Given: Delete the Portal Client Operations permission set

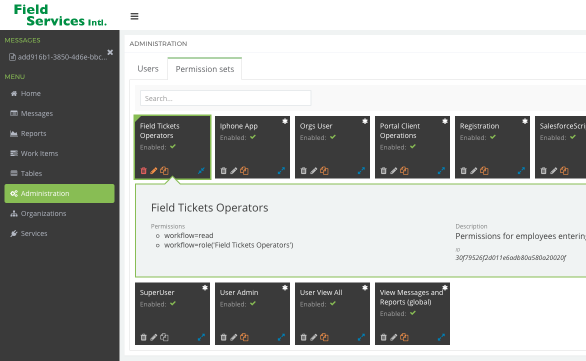Looking at the screenshot, I should point(383,171).
